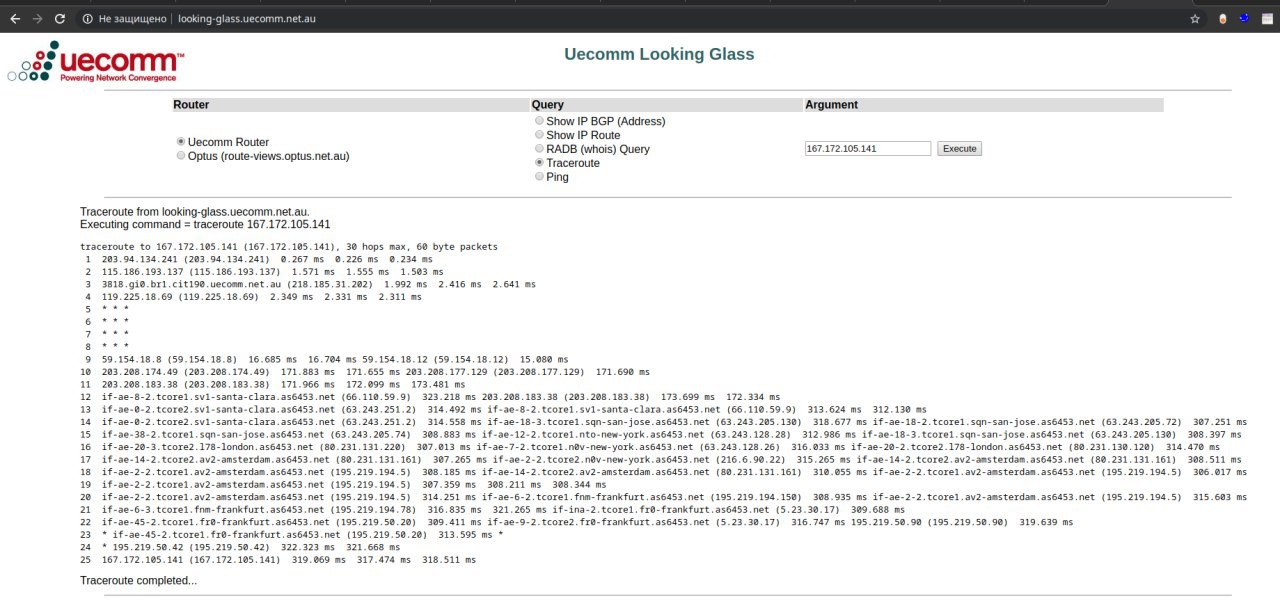Click hop 25 line 167.172.105.141
Screen dimensions: 1280x601
(280, 560)
